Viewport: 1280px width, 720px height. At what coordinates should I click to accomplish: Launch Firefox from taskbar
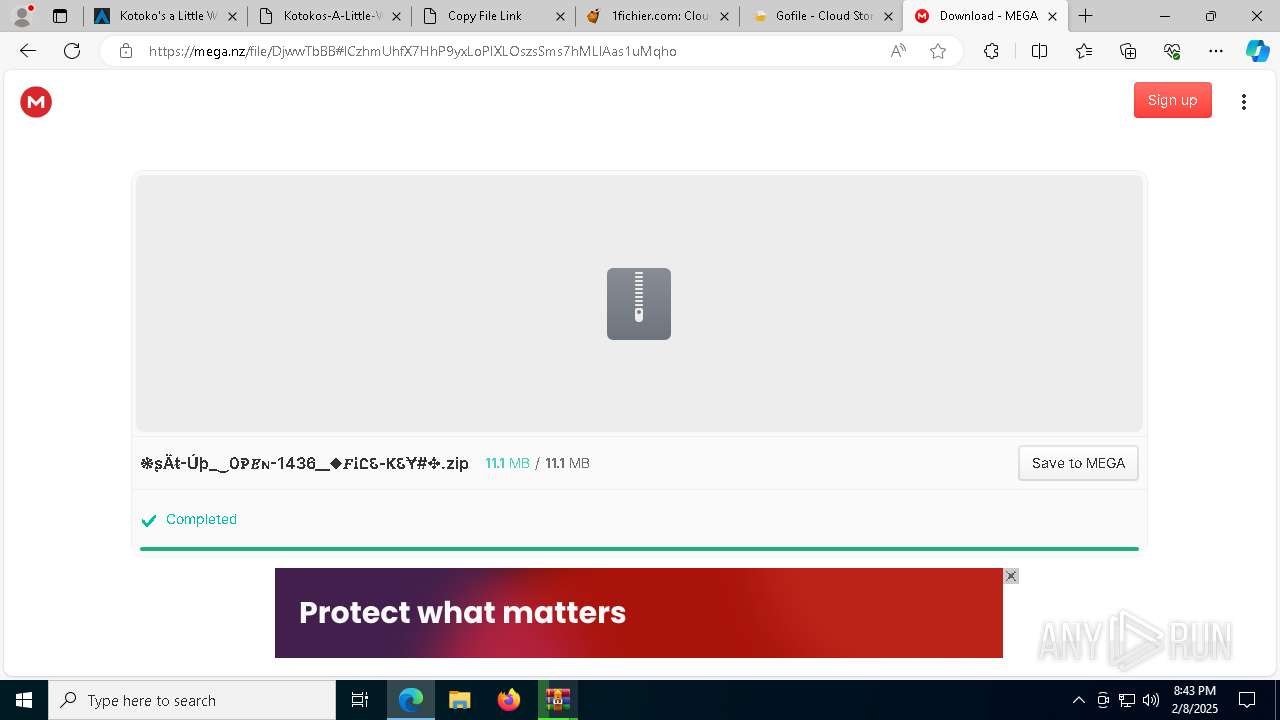[x=509, y=700]
